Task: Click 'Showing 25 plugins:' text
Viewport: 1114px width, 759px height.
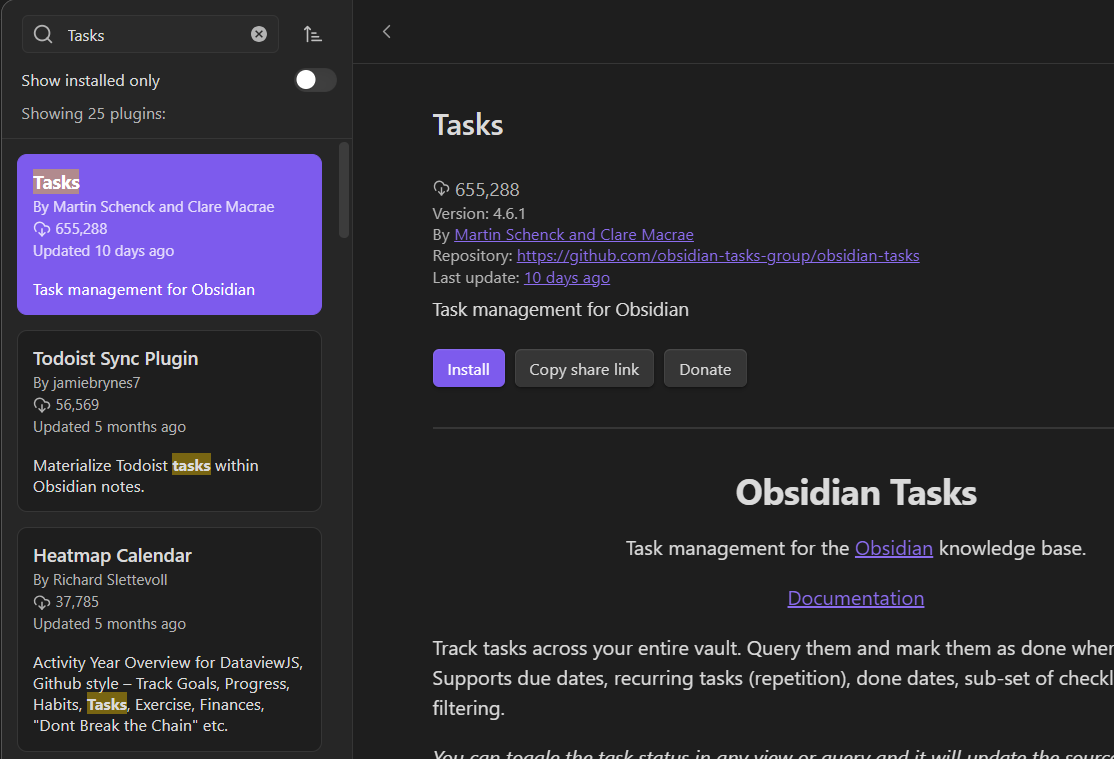Action: [x=93, y=114]
